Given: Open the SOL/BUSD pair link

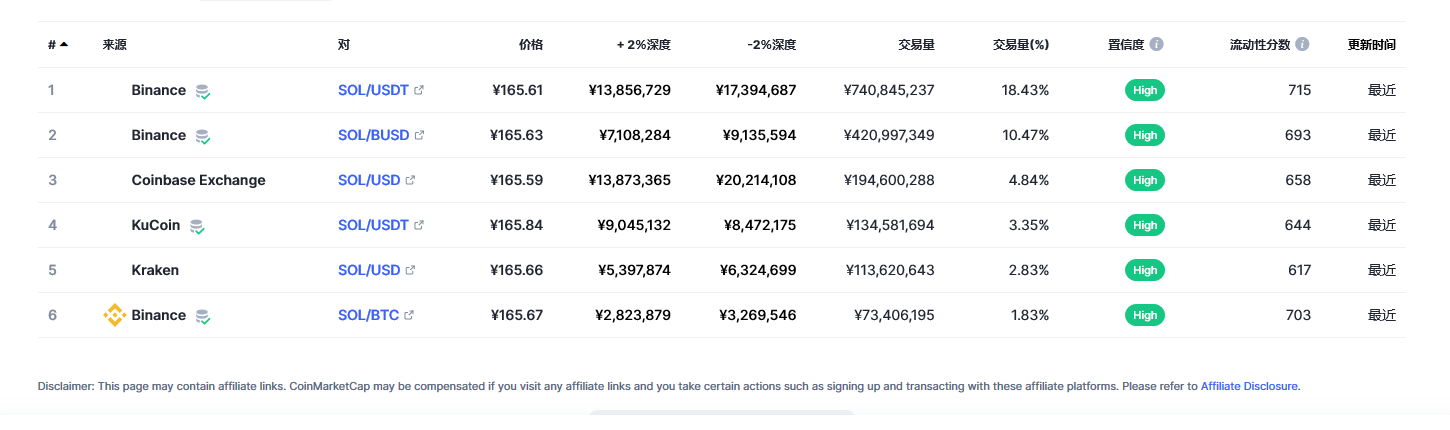Looking at the screenshot, I should [373, 135].
